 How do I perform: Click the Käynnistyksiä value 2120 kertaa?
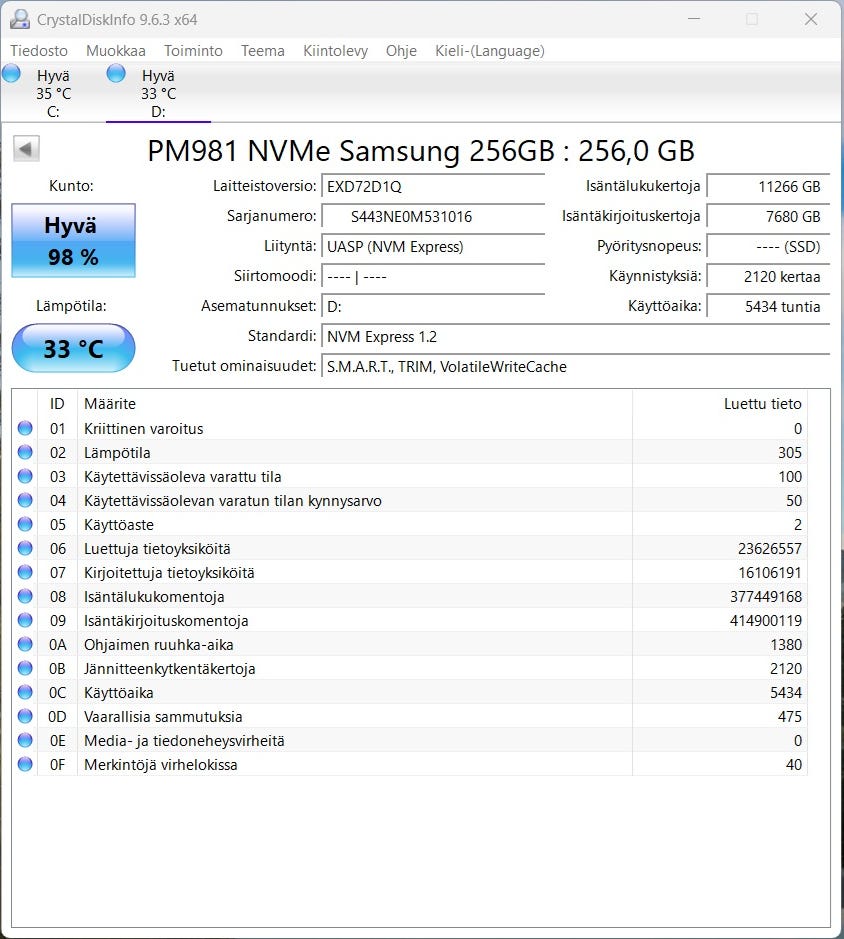(769, 276)
